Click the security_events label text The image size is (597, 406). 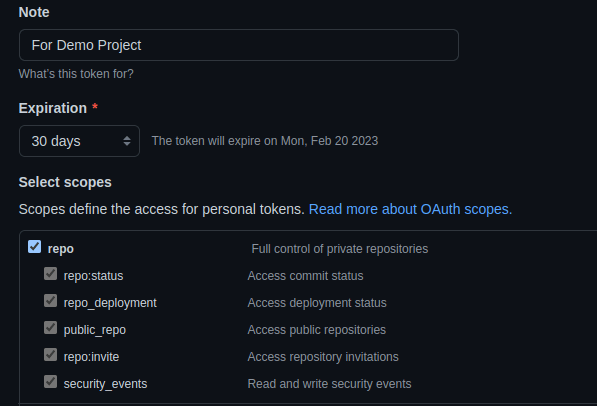click(x=105, y=384)
